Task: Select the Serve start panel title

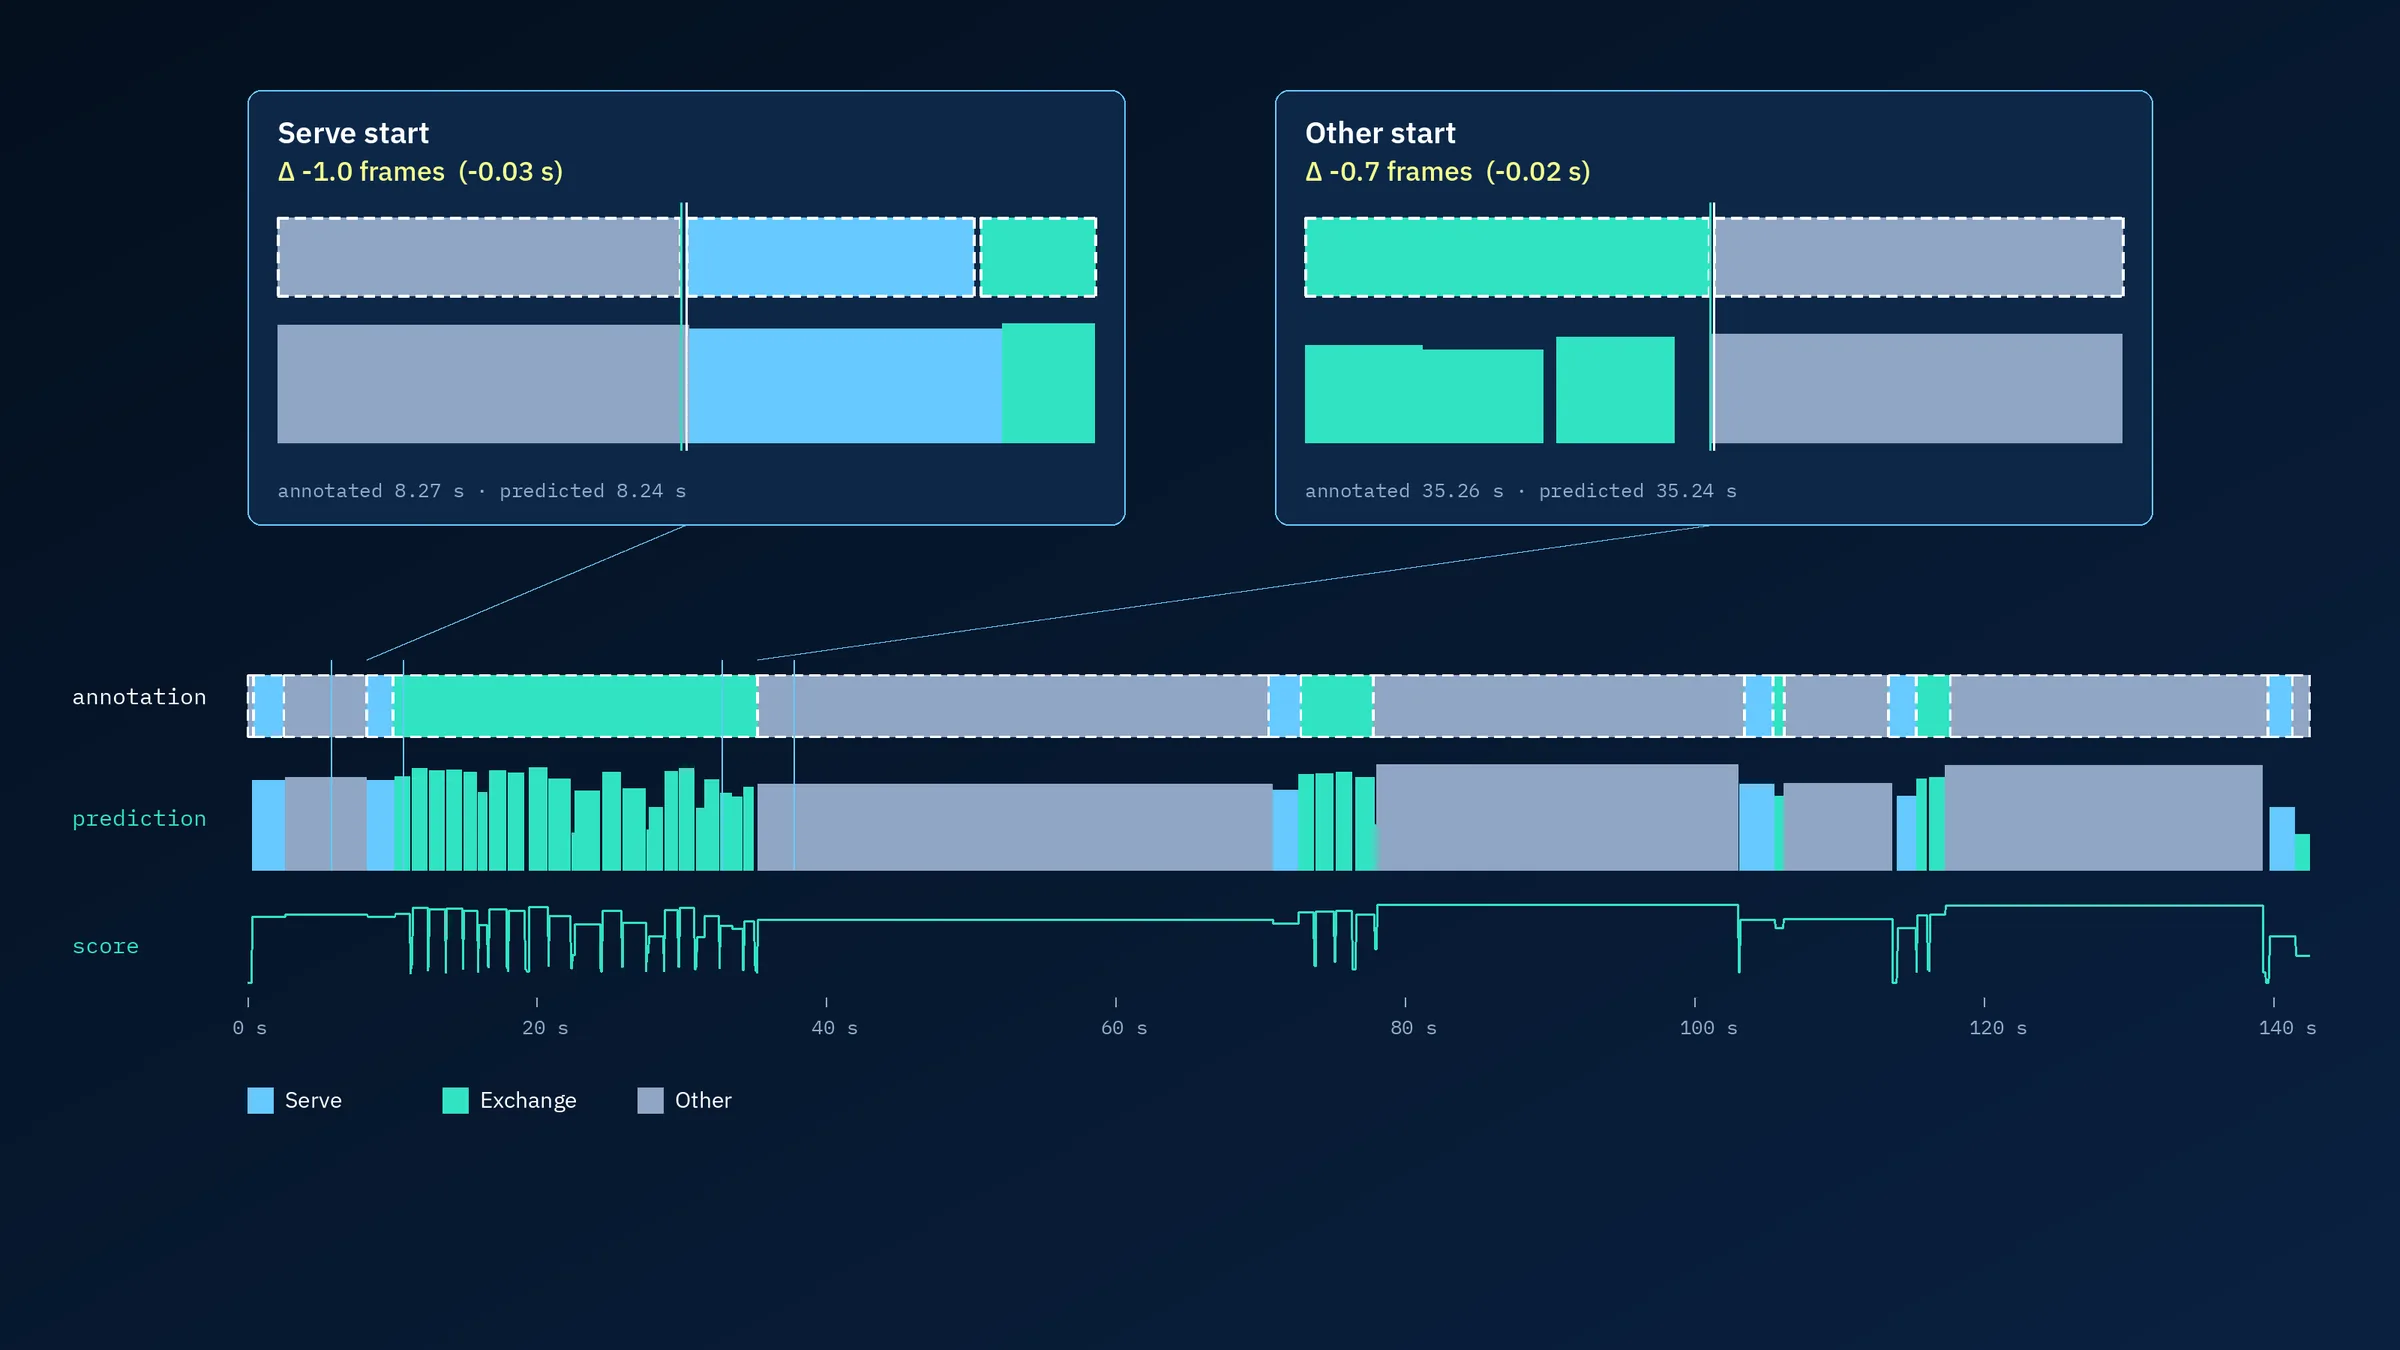Action: tap(353, 133)
